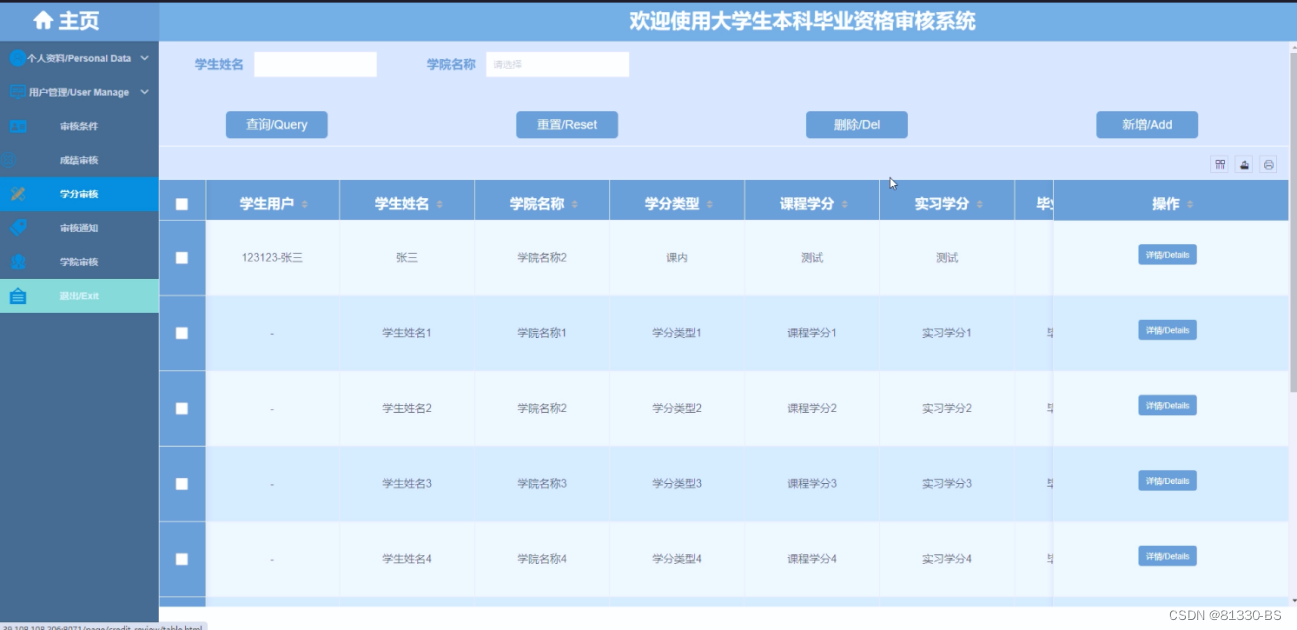The image size is (1297, 630).
Task: Focus the 学生姓名 search input field
Action: (x=315, y=64)
